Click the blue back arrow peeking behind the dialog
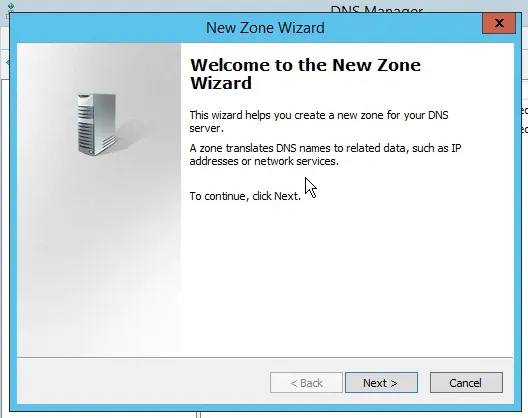528x418 pixels. click(x=8, y=62)
